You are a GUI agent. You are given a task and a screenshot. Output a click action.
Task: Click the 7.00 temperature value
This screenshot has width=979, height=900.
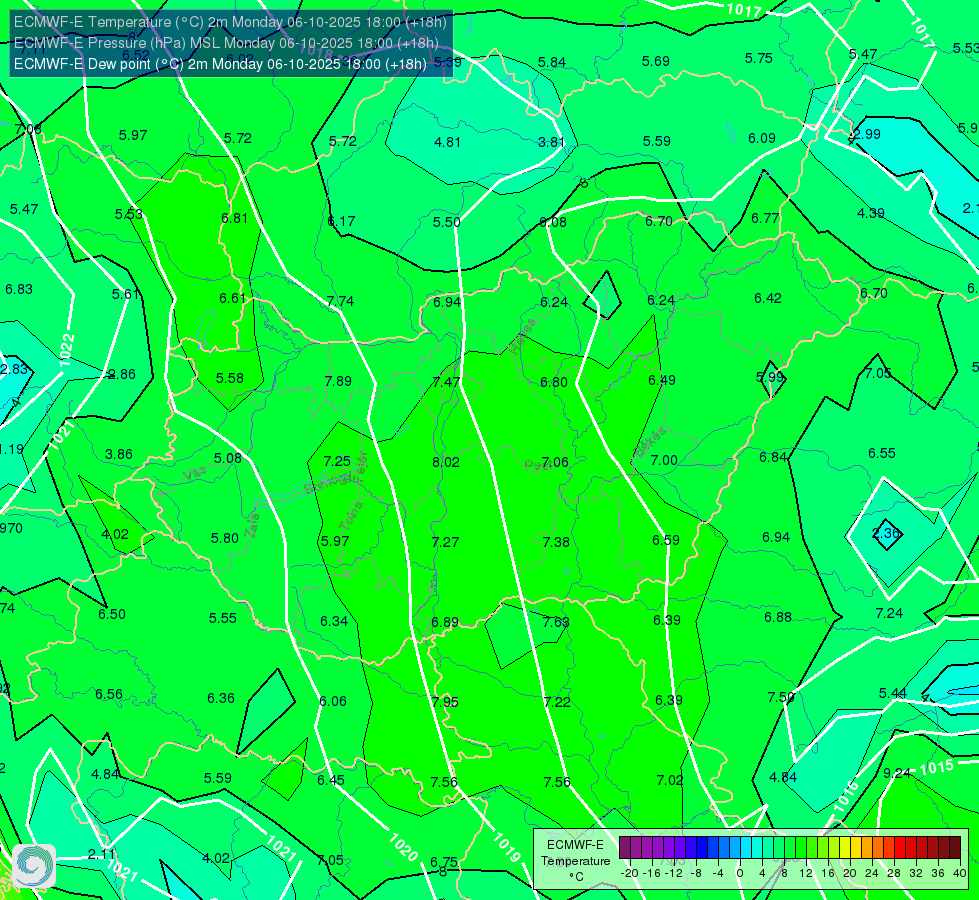point(664,460)
